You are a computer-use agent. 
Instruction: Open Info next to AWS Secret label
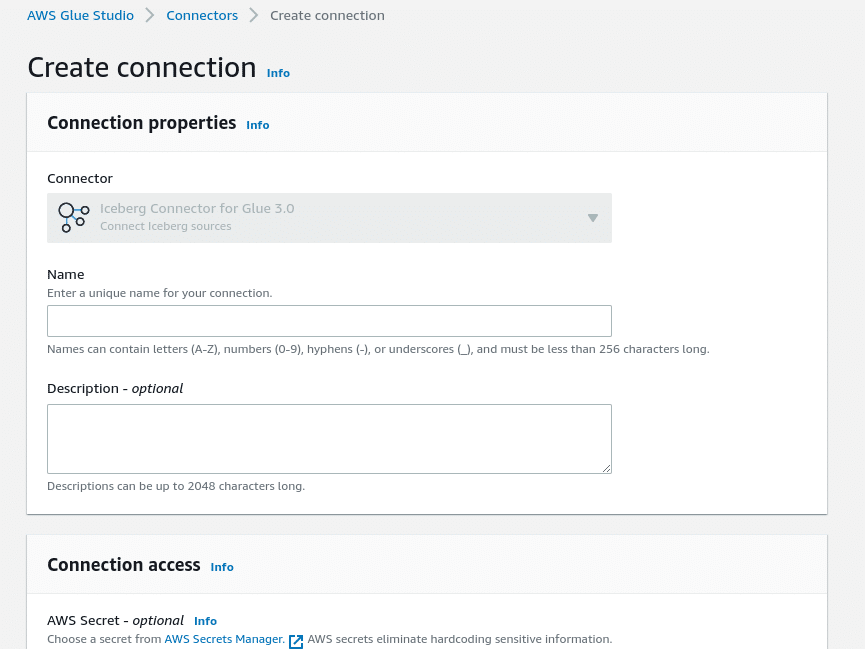click(205, 621)
